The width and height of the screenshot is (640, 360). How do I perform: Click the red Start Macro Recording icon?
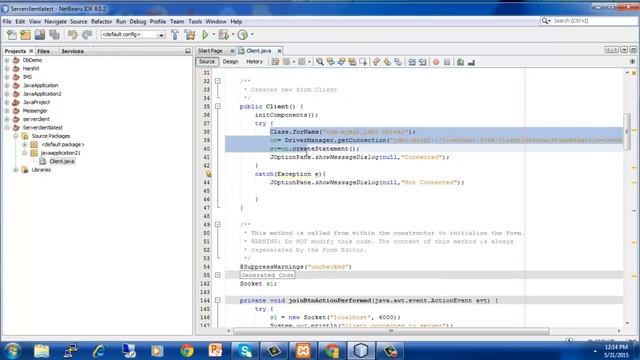(x=436, y=62)
